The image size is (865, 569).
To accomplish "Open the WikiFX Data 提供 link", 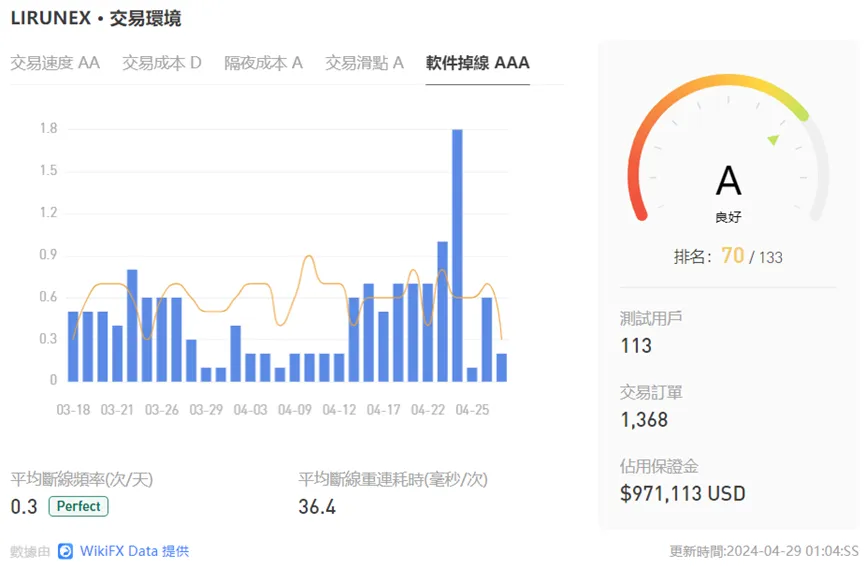I will [x=134, y=551].
